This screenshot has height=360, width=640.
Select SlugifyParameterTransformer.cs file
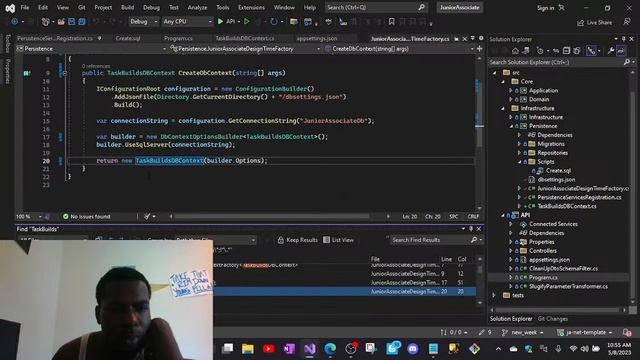568,287
